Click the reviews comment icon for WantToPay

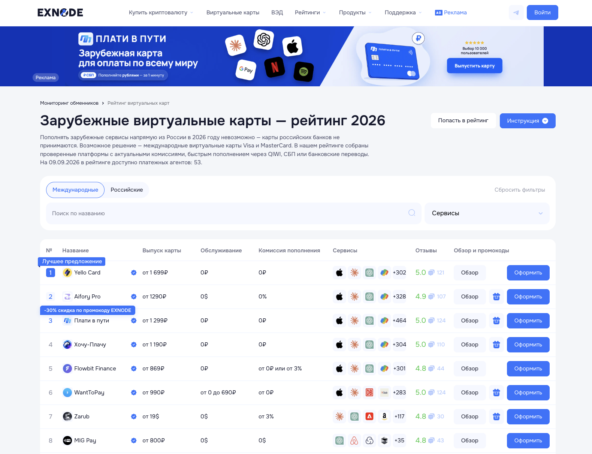(x=431, y=392)
